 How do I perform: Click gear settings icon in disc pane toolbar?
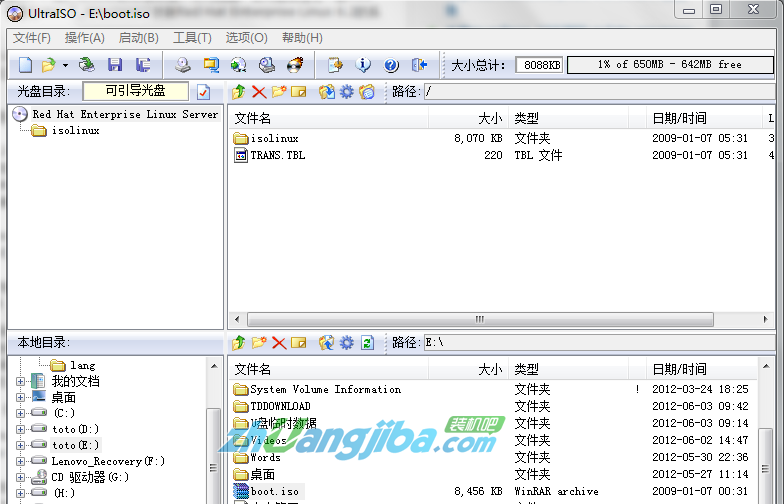pos(347,92)
